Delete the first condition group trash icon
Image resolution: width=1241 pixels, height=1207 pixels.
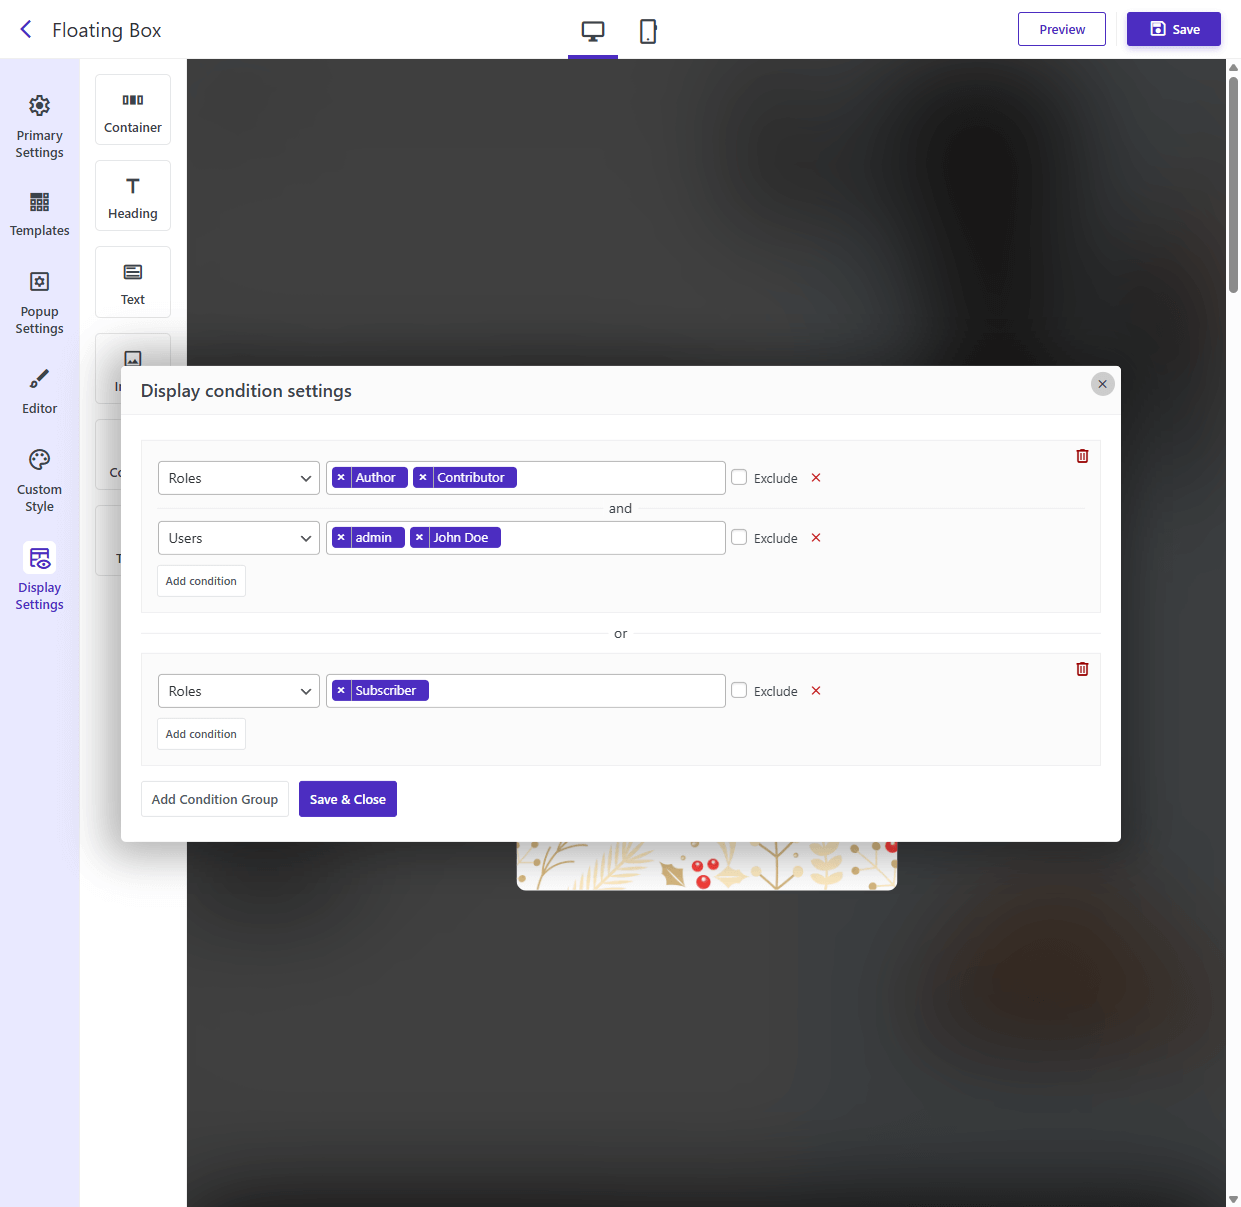coord(1082,456)
